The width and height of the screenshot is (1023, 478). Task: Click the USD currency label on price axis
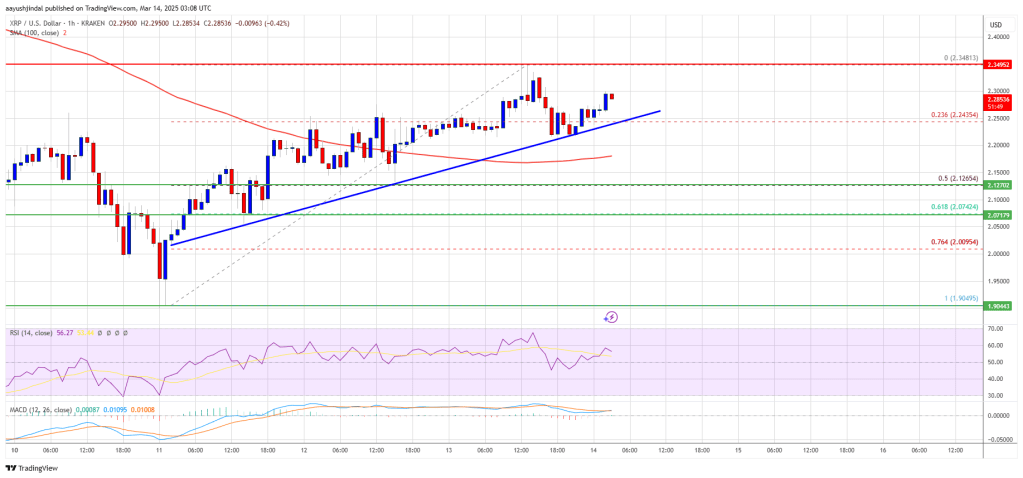tap(995, 24)
